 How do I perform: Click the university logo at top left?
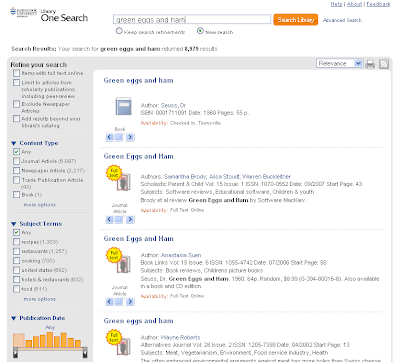23,12
